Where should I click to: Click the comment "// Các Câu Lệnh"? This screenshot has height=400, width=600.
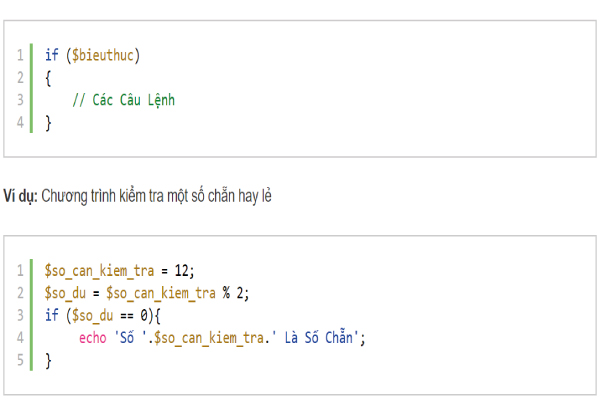124,100
